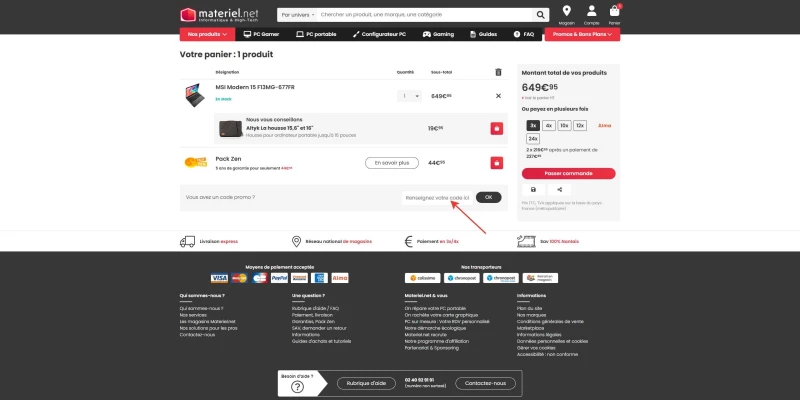Open MSI Modern 15 laptop thumbnail

[194, 95]
